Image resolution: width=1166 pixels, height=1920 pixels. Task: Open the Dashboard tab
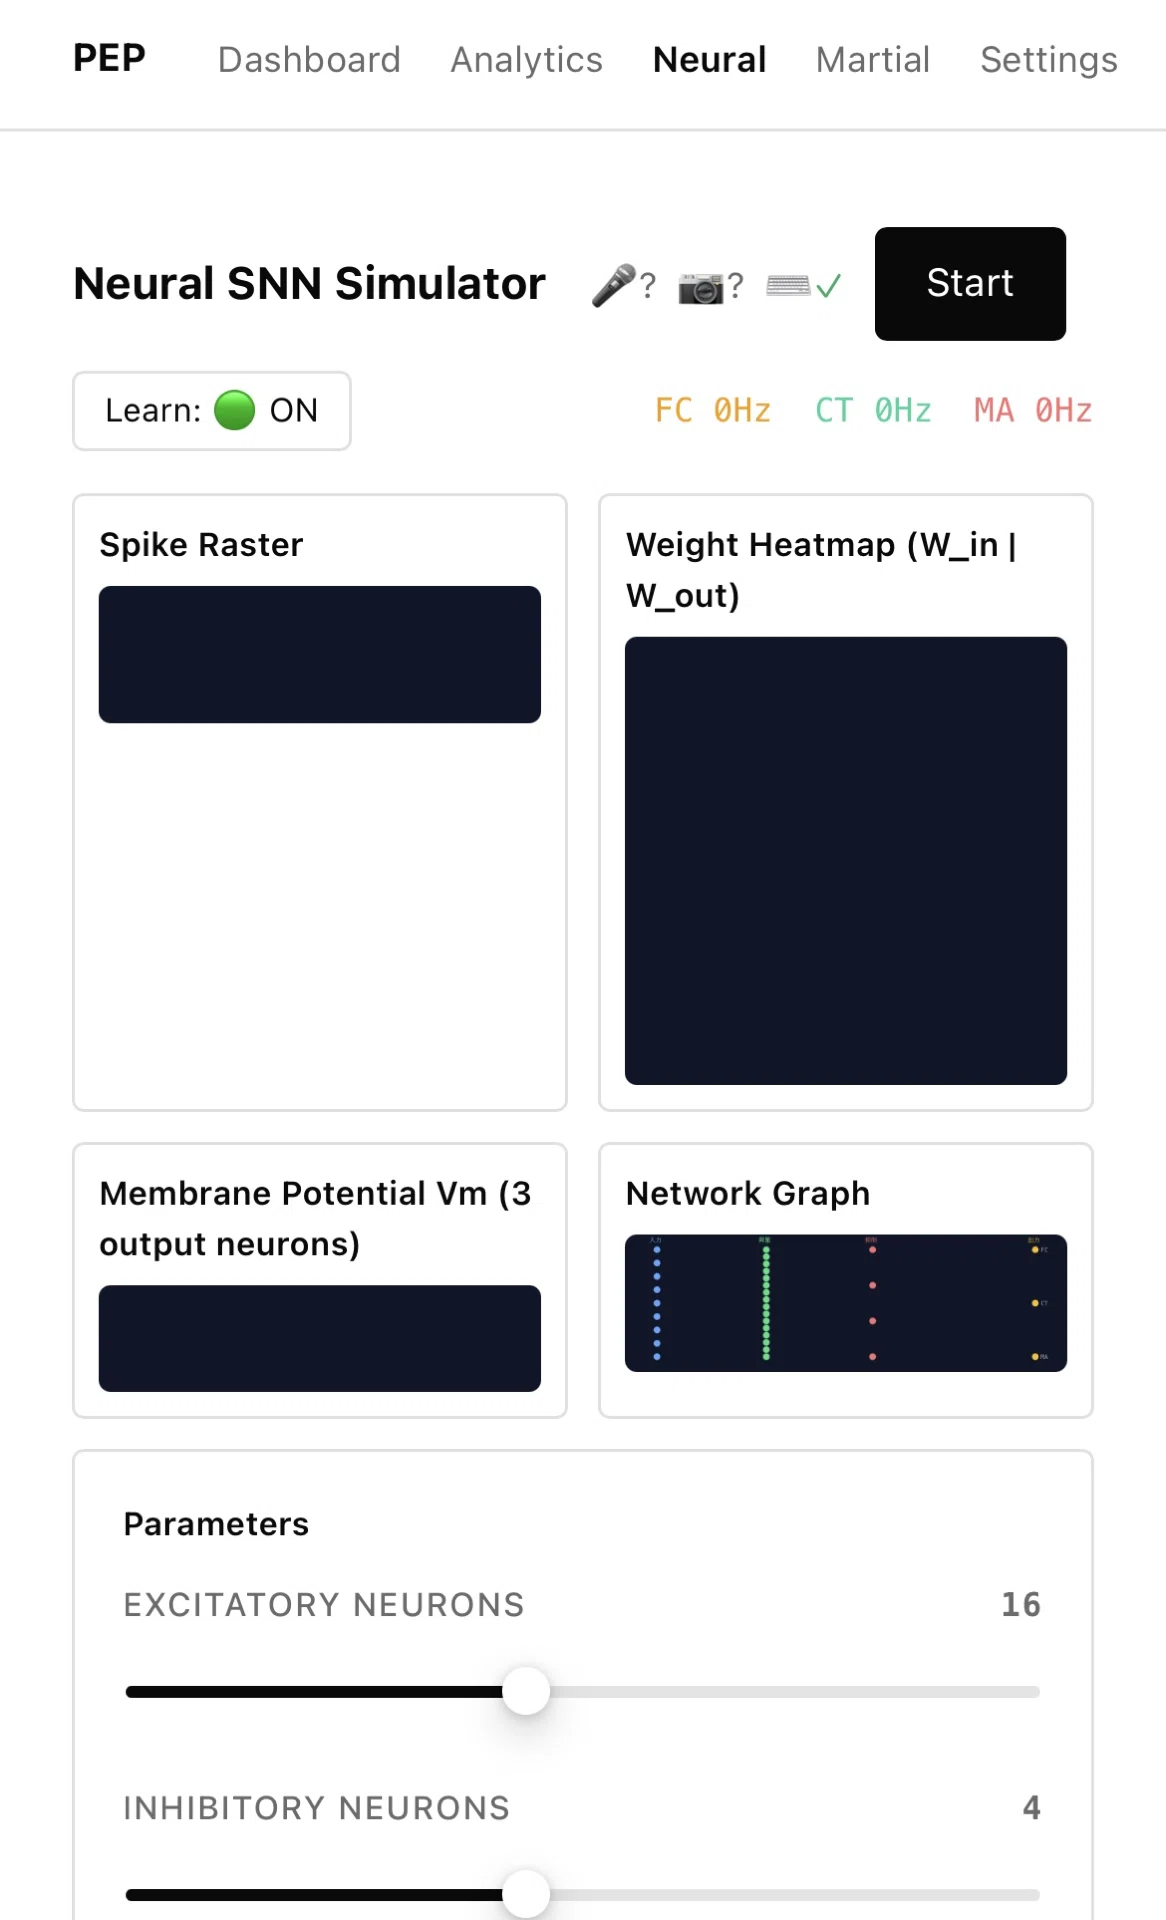pyautogui.click(x=309, y=60)
